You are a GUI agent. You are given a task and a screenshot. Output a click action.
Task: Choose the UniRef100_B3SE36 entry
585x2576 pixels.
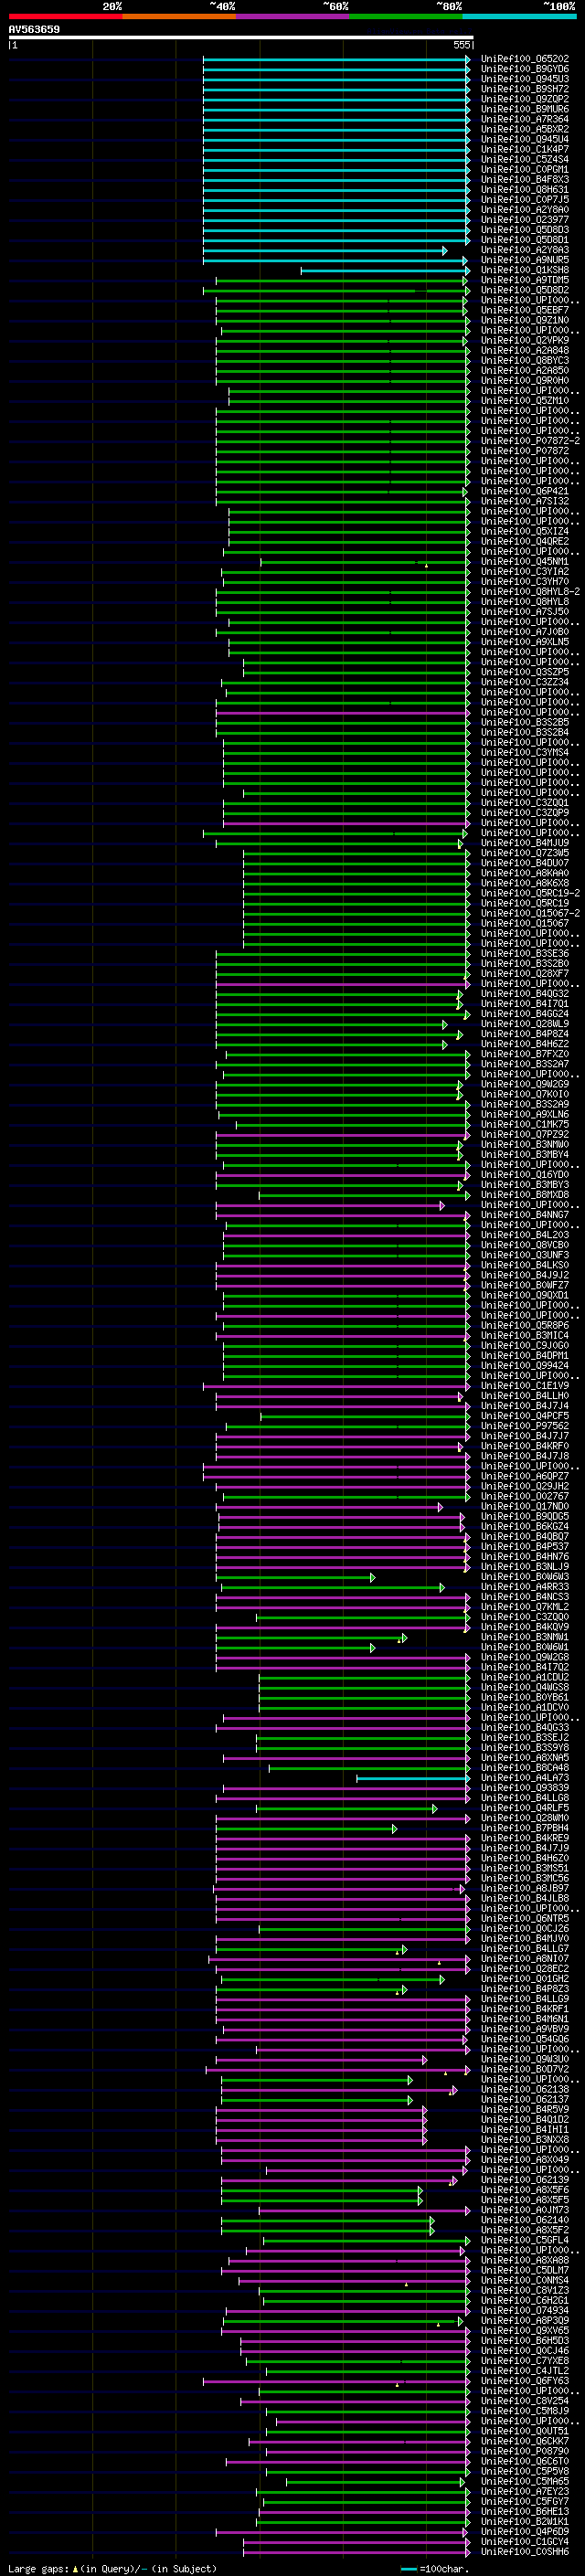pyautogui.click(x=525, y=953)
